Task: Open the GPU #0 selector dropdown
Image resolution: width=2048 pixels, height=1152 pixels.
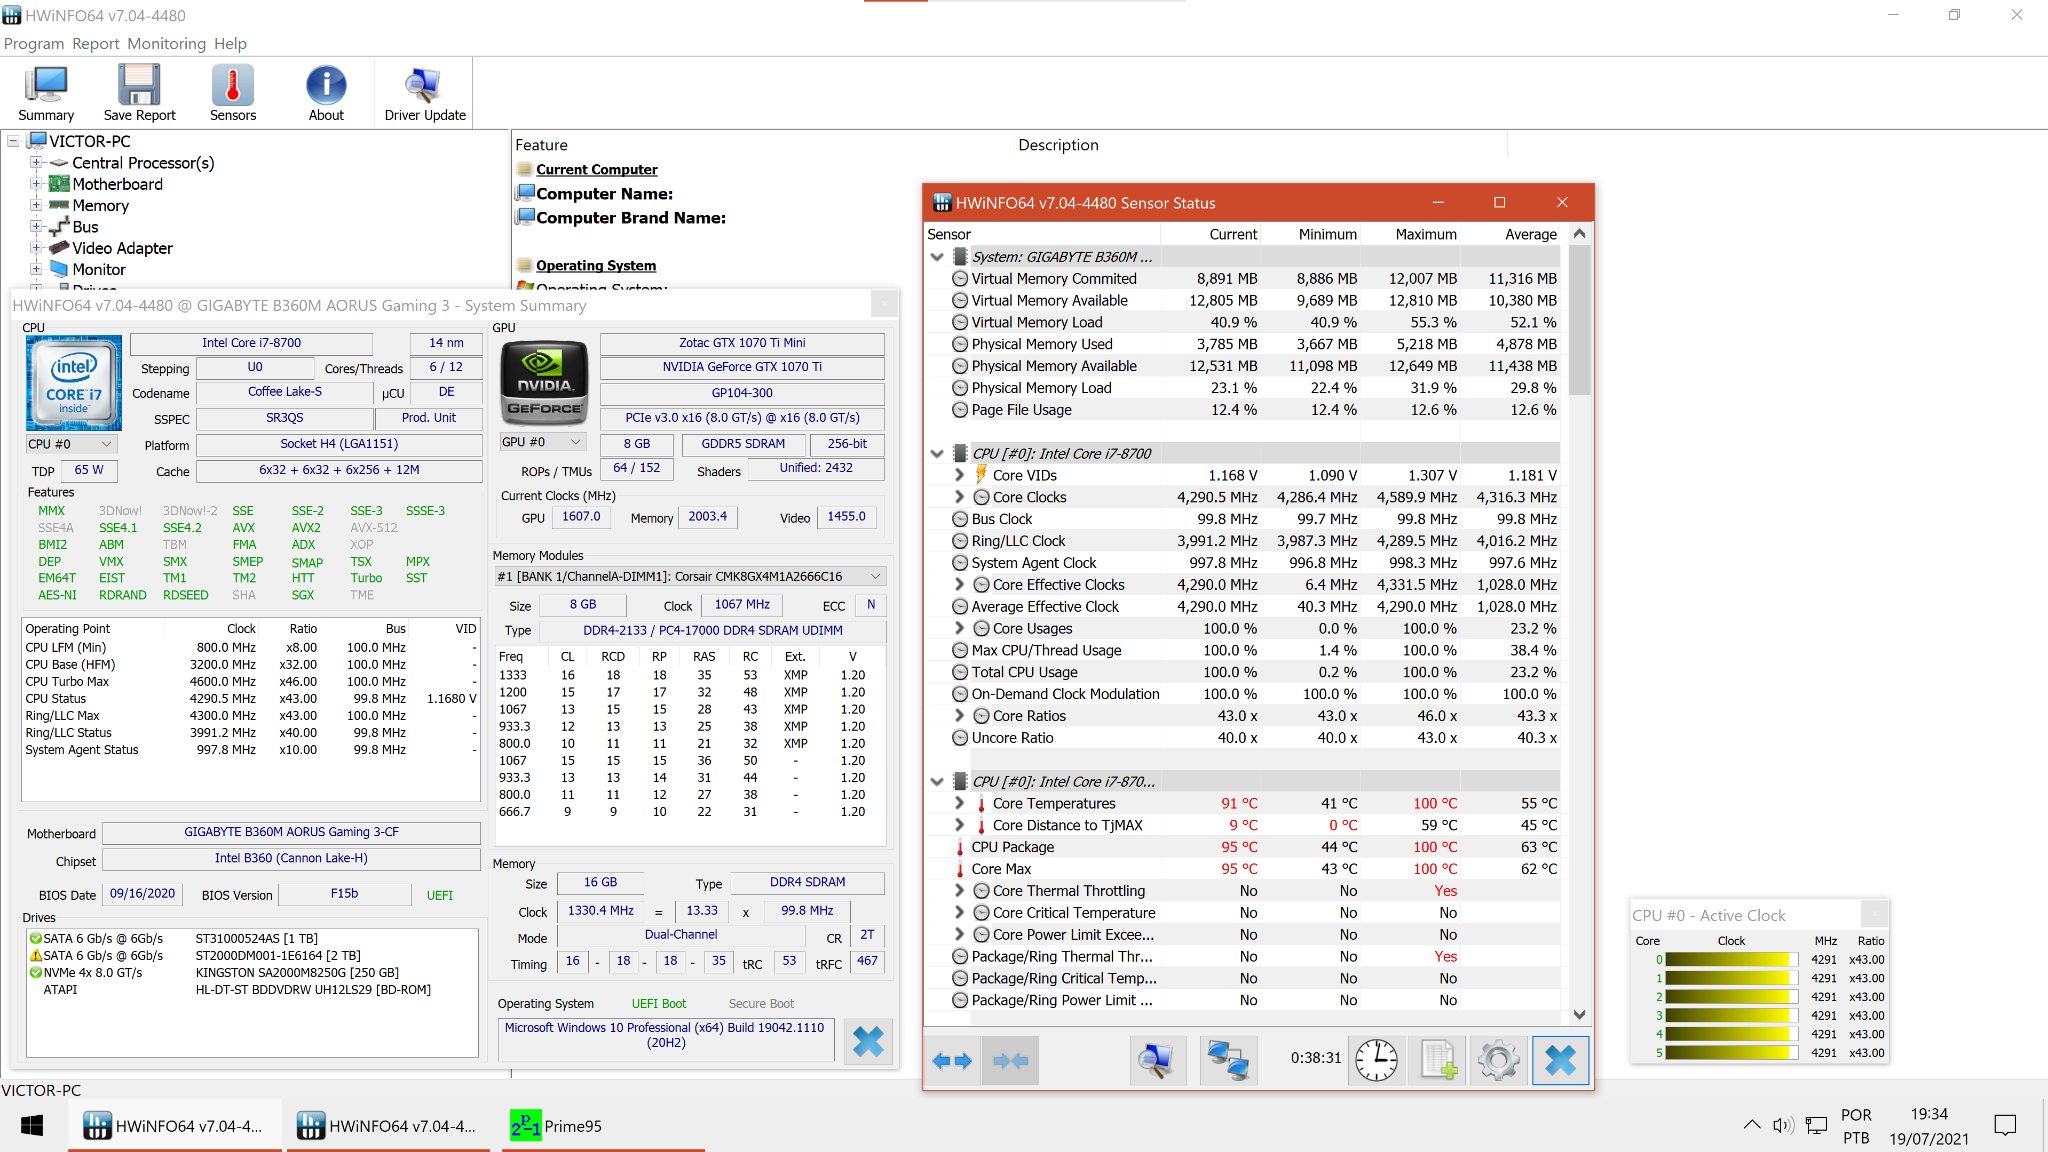Action: tap(543, 442)
